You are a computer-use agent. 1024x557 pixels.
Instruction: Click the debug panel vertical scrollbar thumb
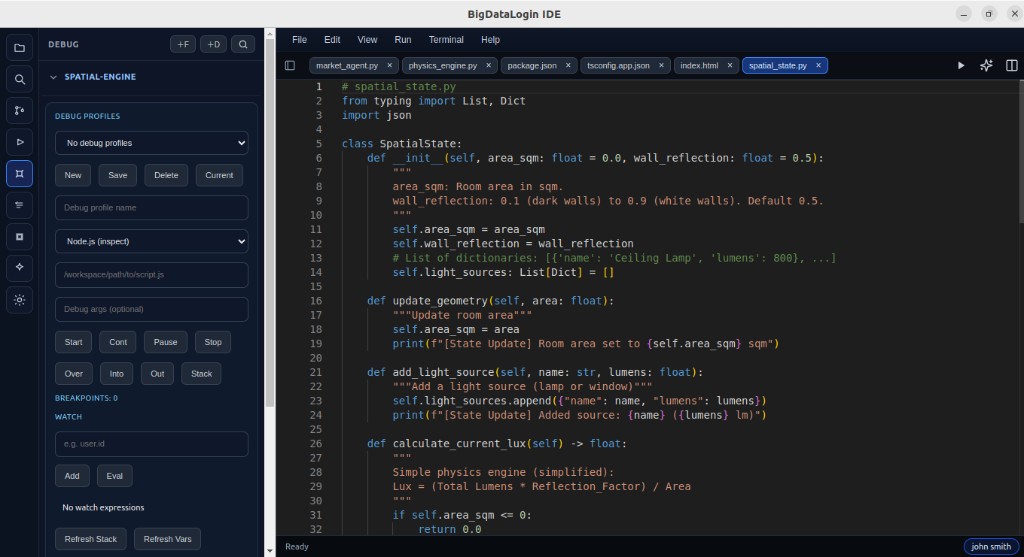pos(270,222)
